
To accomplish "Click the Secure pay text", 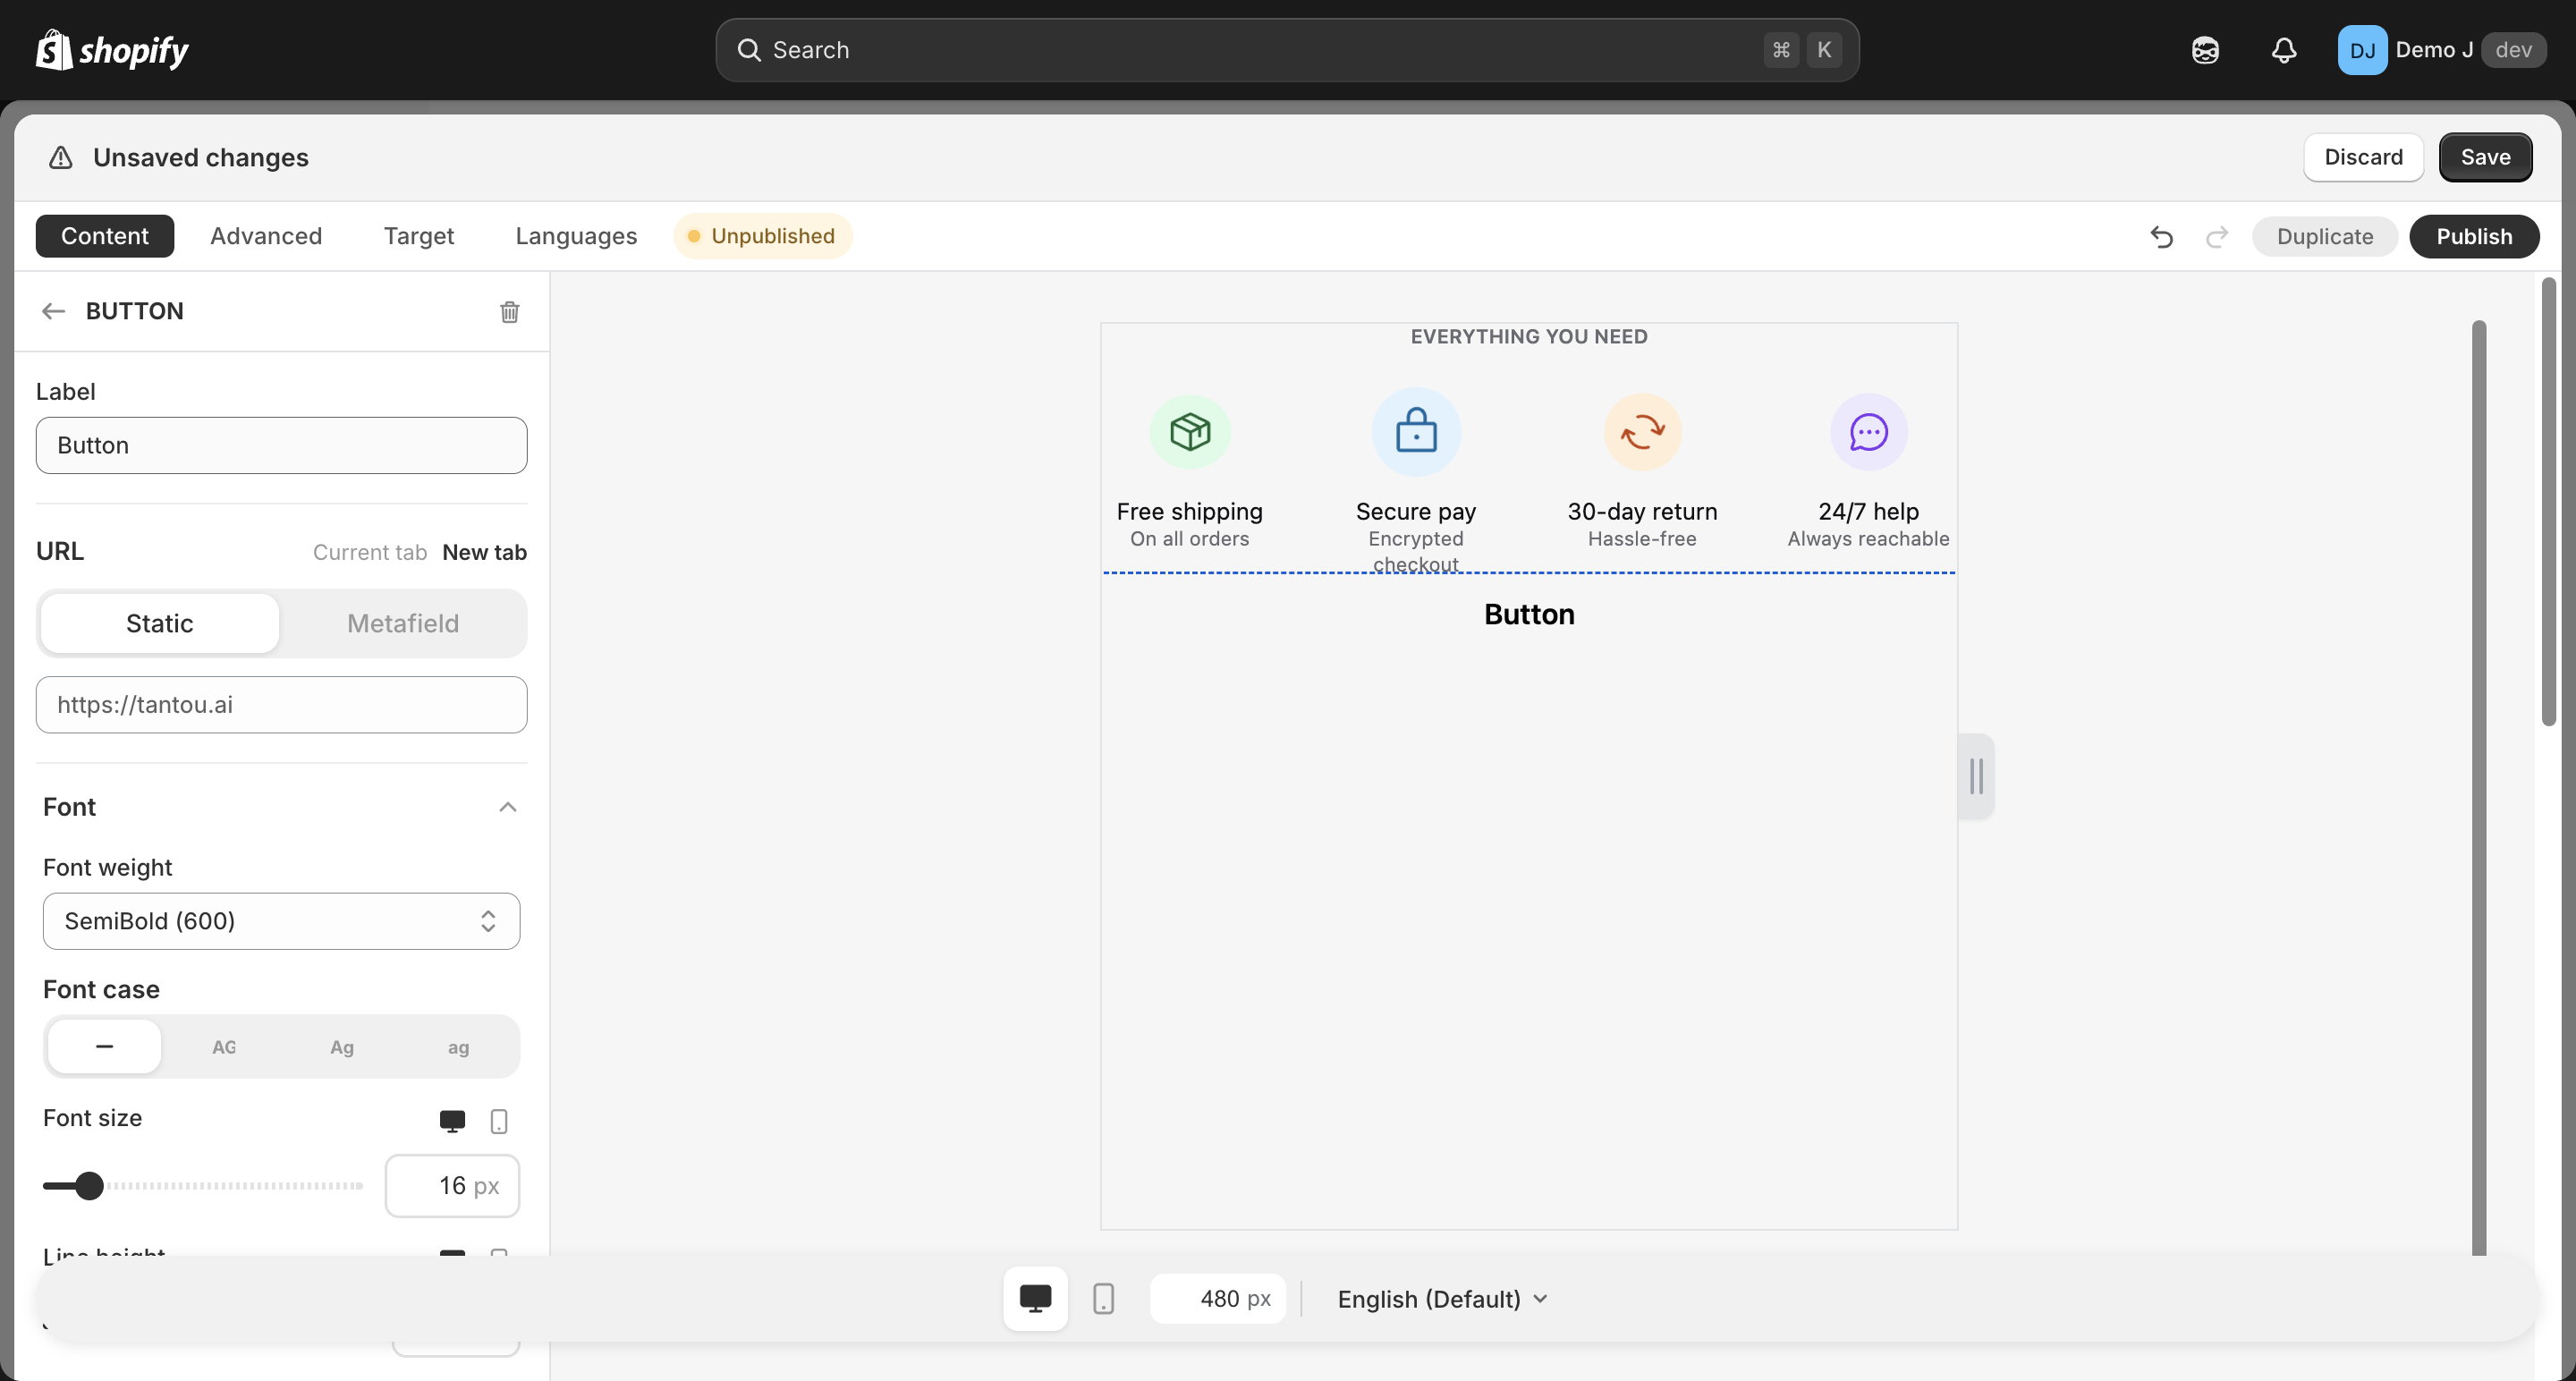I will (x=1416, y=511).
